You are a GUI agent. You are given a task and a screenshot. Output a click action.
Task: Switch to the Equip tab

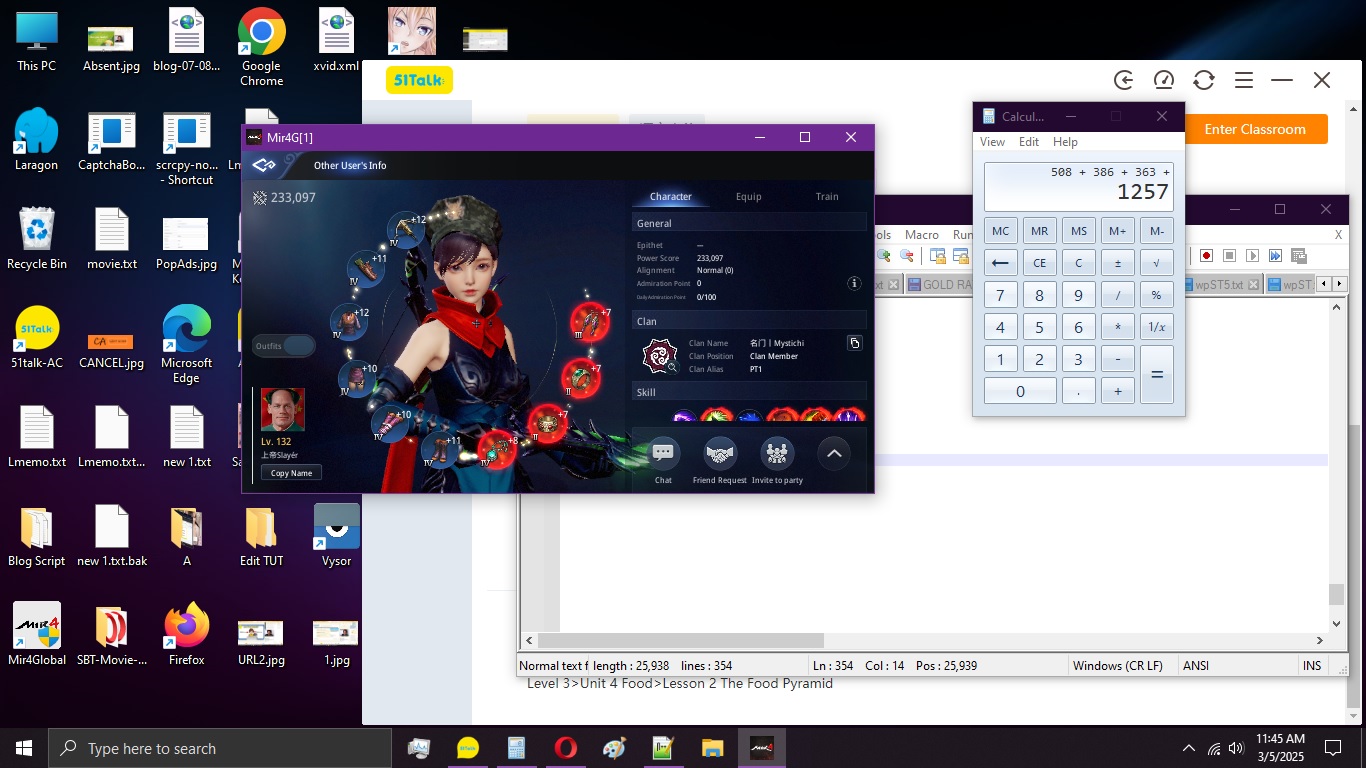[749, 197]
